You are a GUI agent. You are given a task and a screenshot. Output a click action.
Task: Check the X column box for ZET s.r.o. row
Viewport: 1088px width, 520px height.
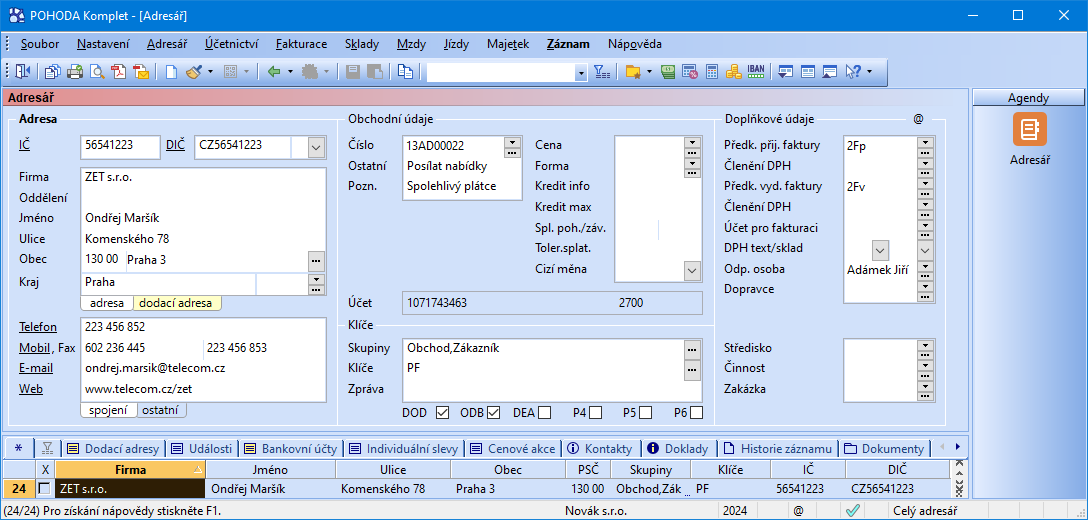tap(44, 488)
